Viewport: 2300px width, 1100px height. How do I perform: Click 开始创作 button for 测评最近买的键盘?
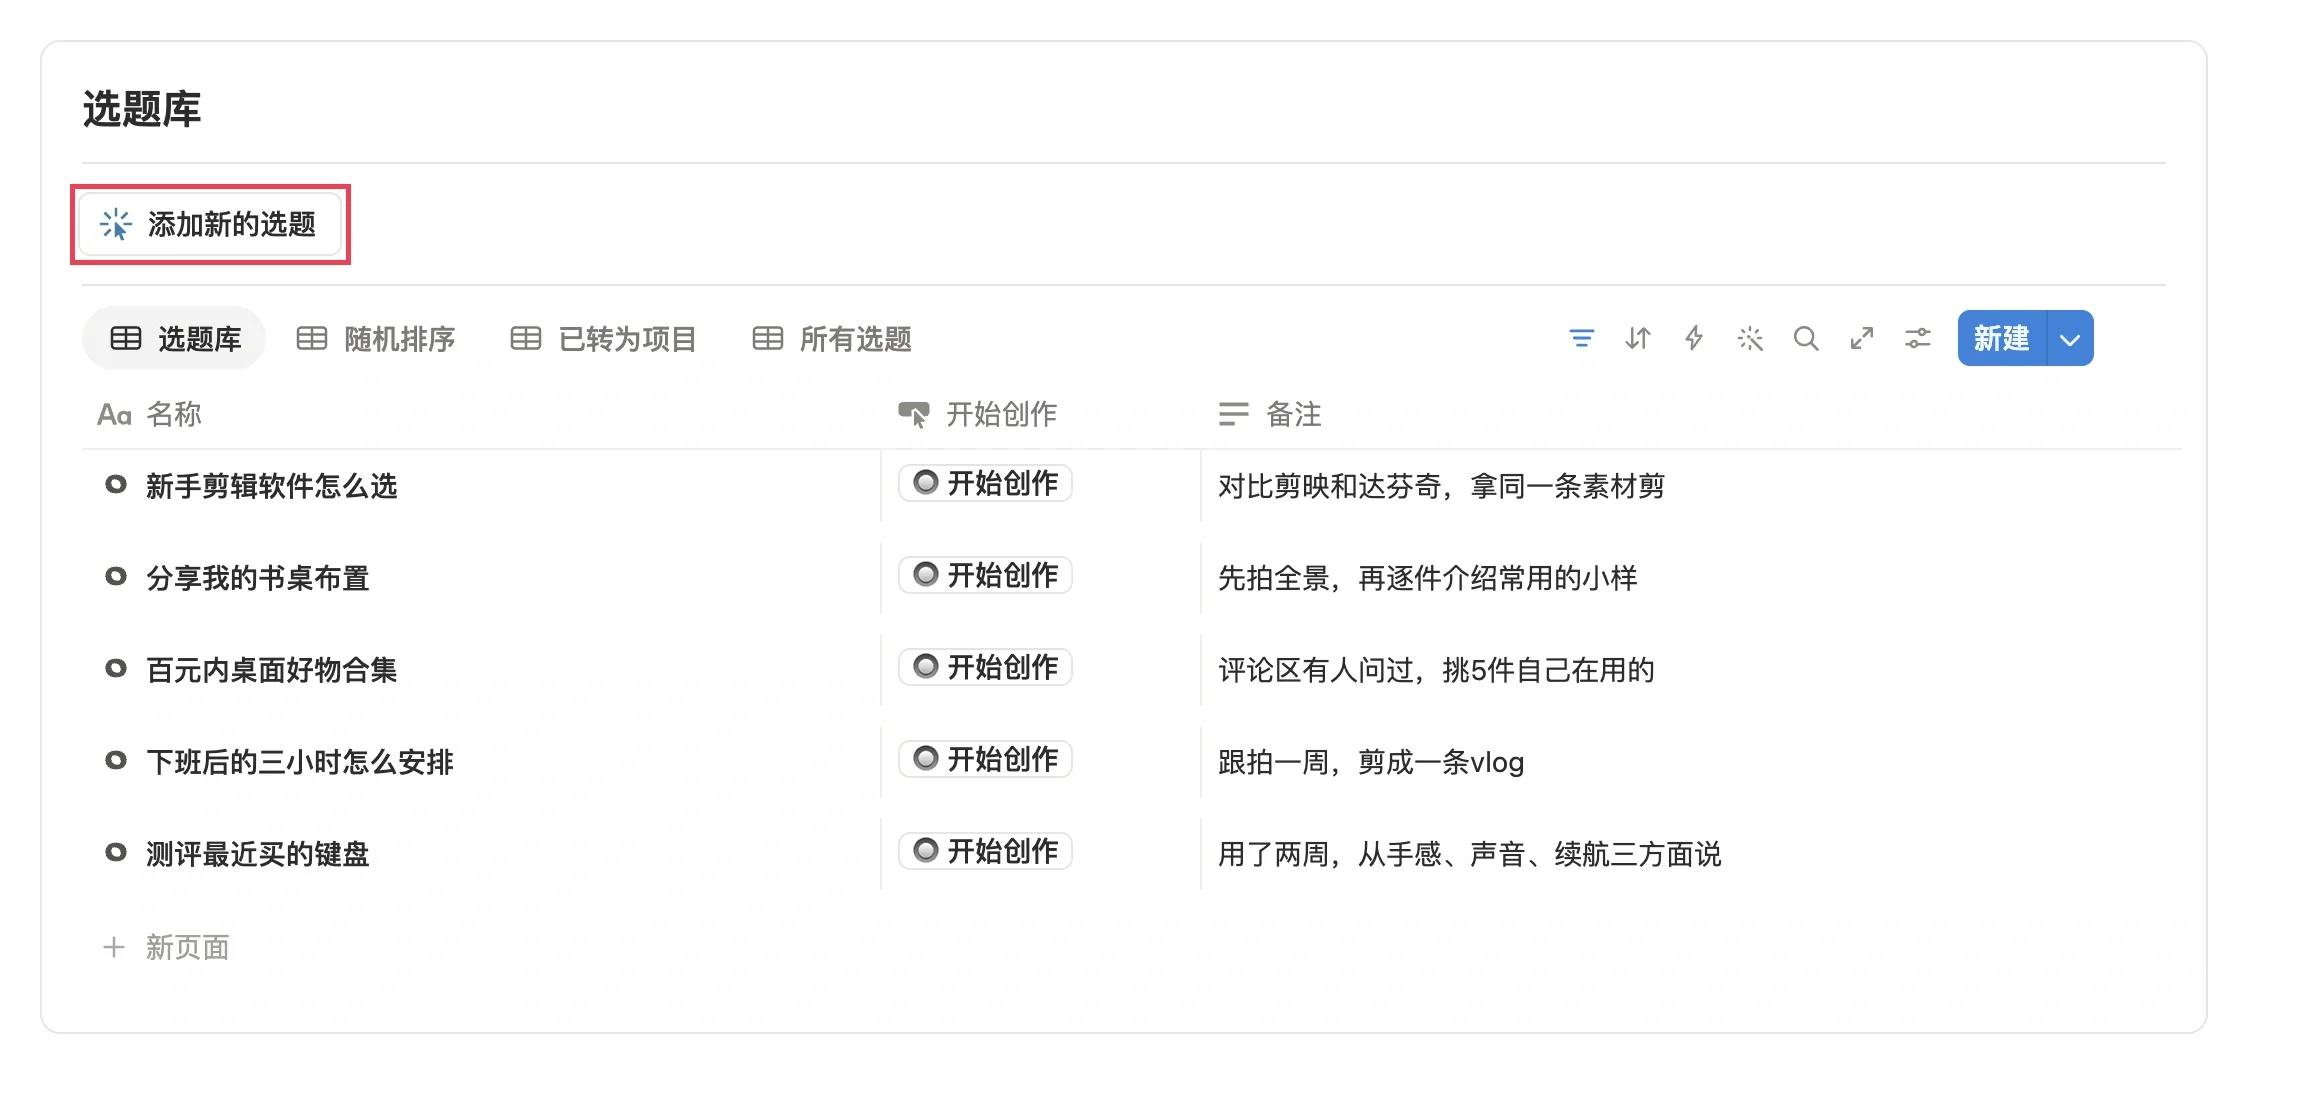click(985, 851)
